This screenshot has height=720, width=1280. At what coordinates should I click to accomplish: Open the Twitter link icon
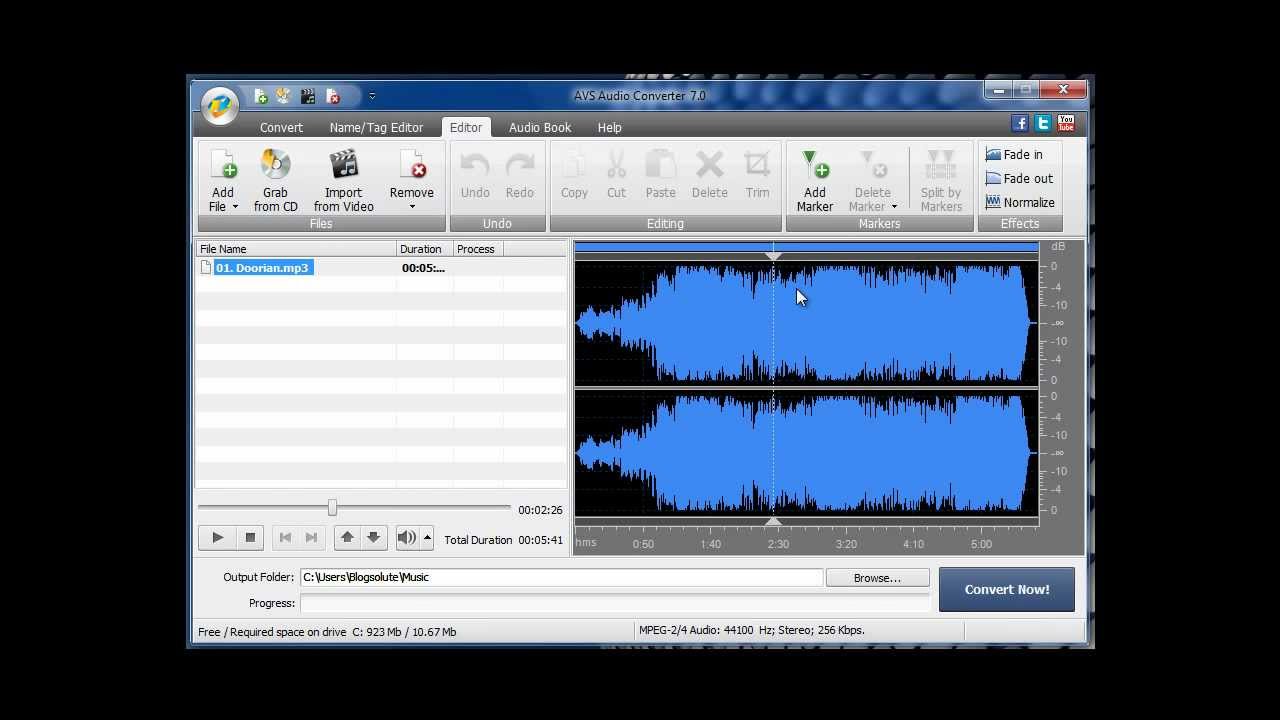[1043, 123]
